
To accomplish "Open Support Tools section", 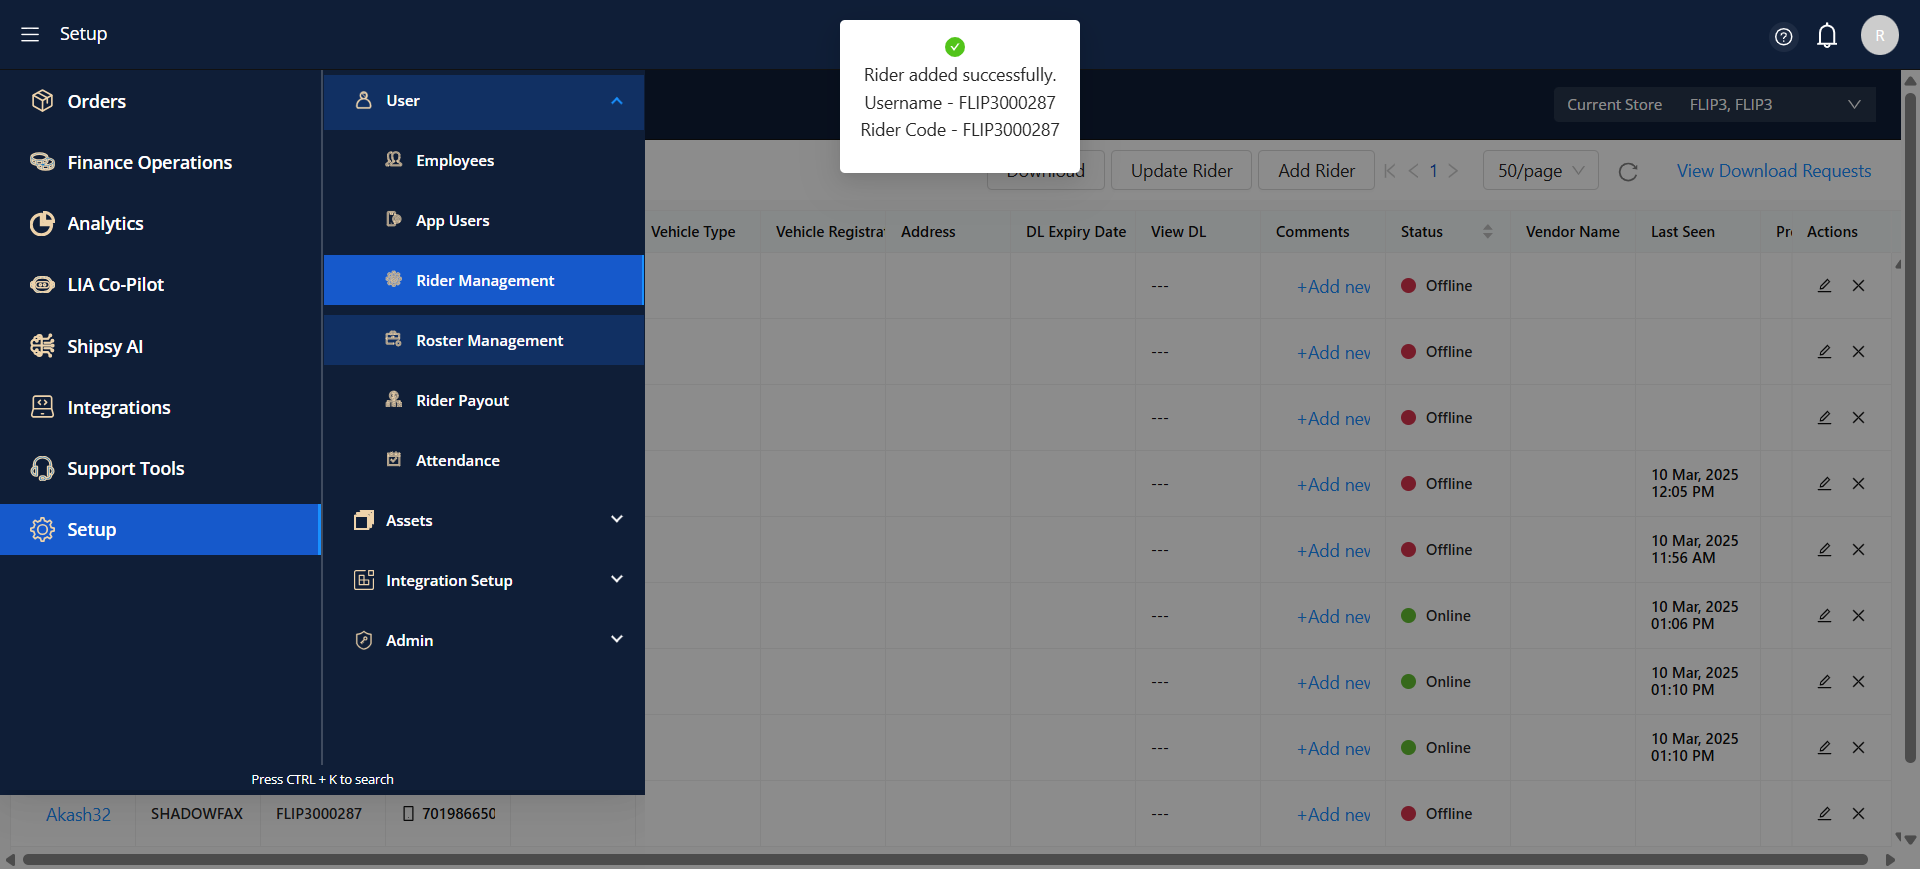I will click(160, 468).
